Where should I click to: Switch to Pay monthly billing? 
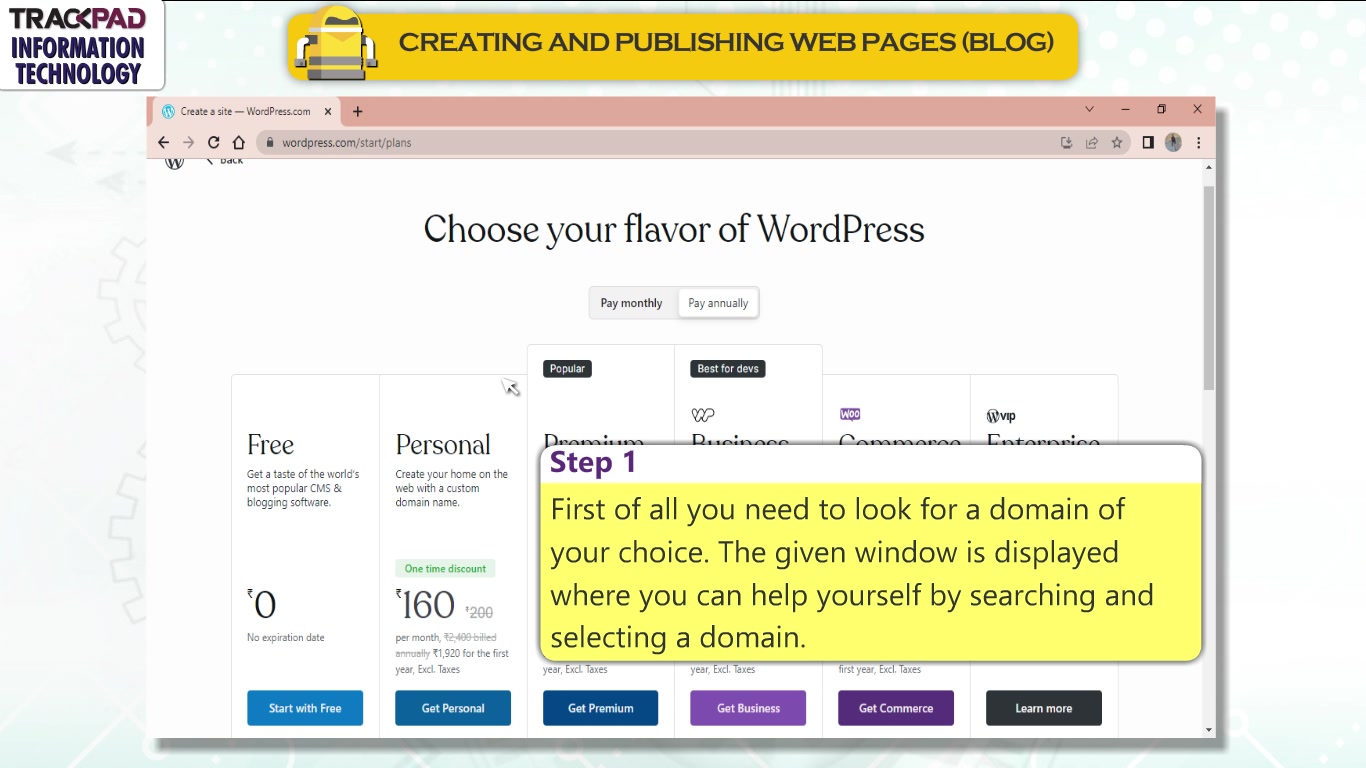pyautogui.click(x=631, y=303)
